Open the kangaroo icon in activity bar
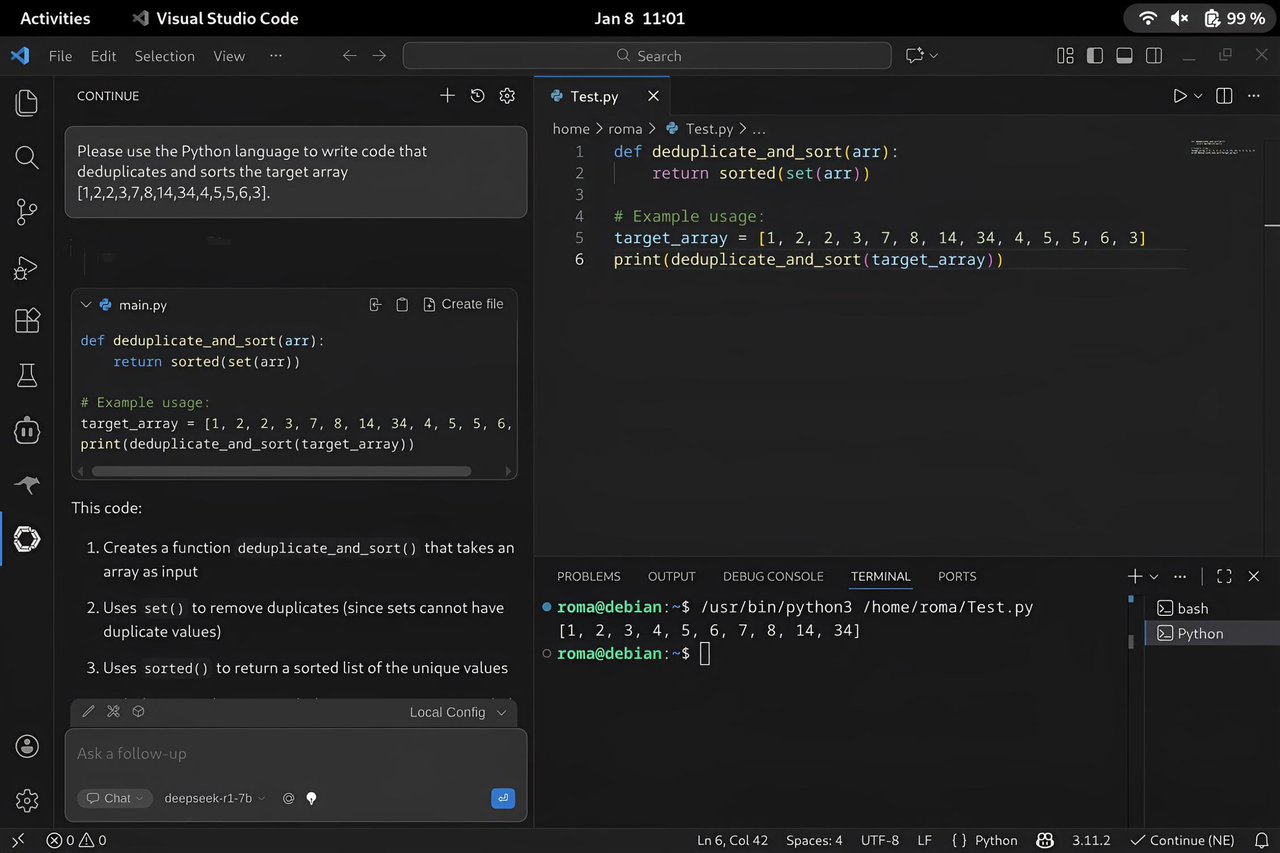Viewport: 1280px width, 853px height. [27, 485]
